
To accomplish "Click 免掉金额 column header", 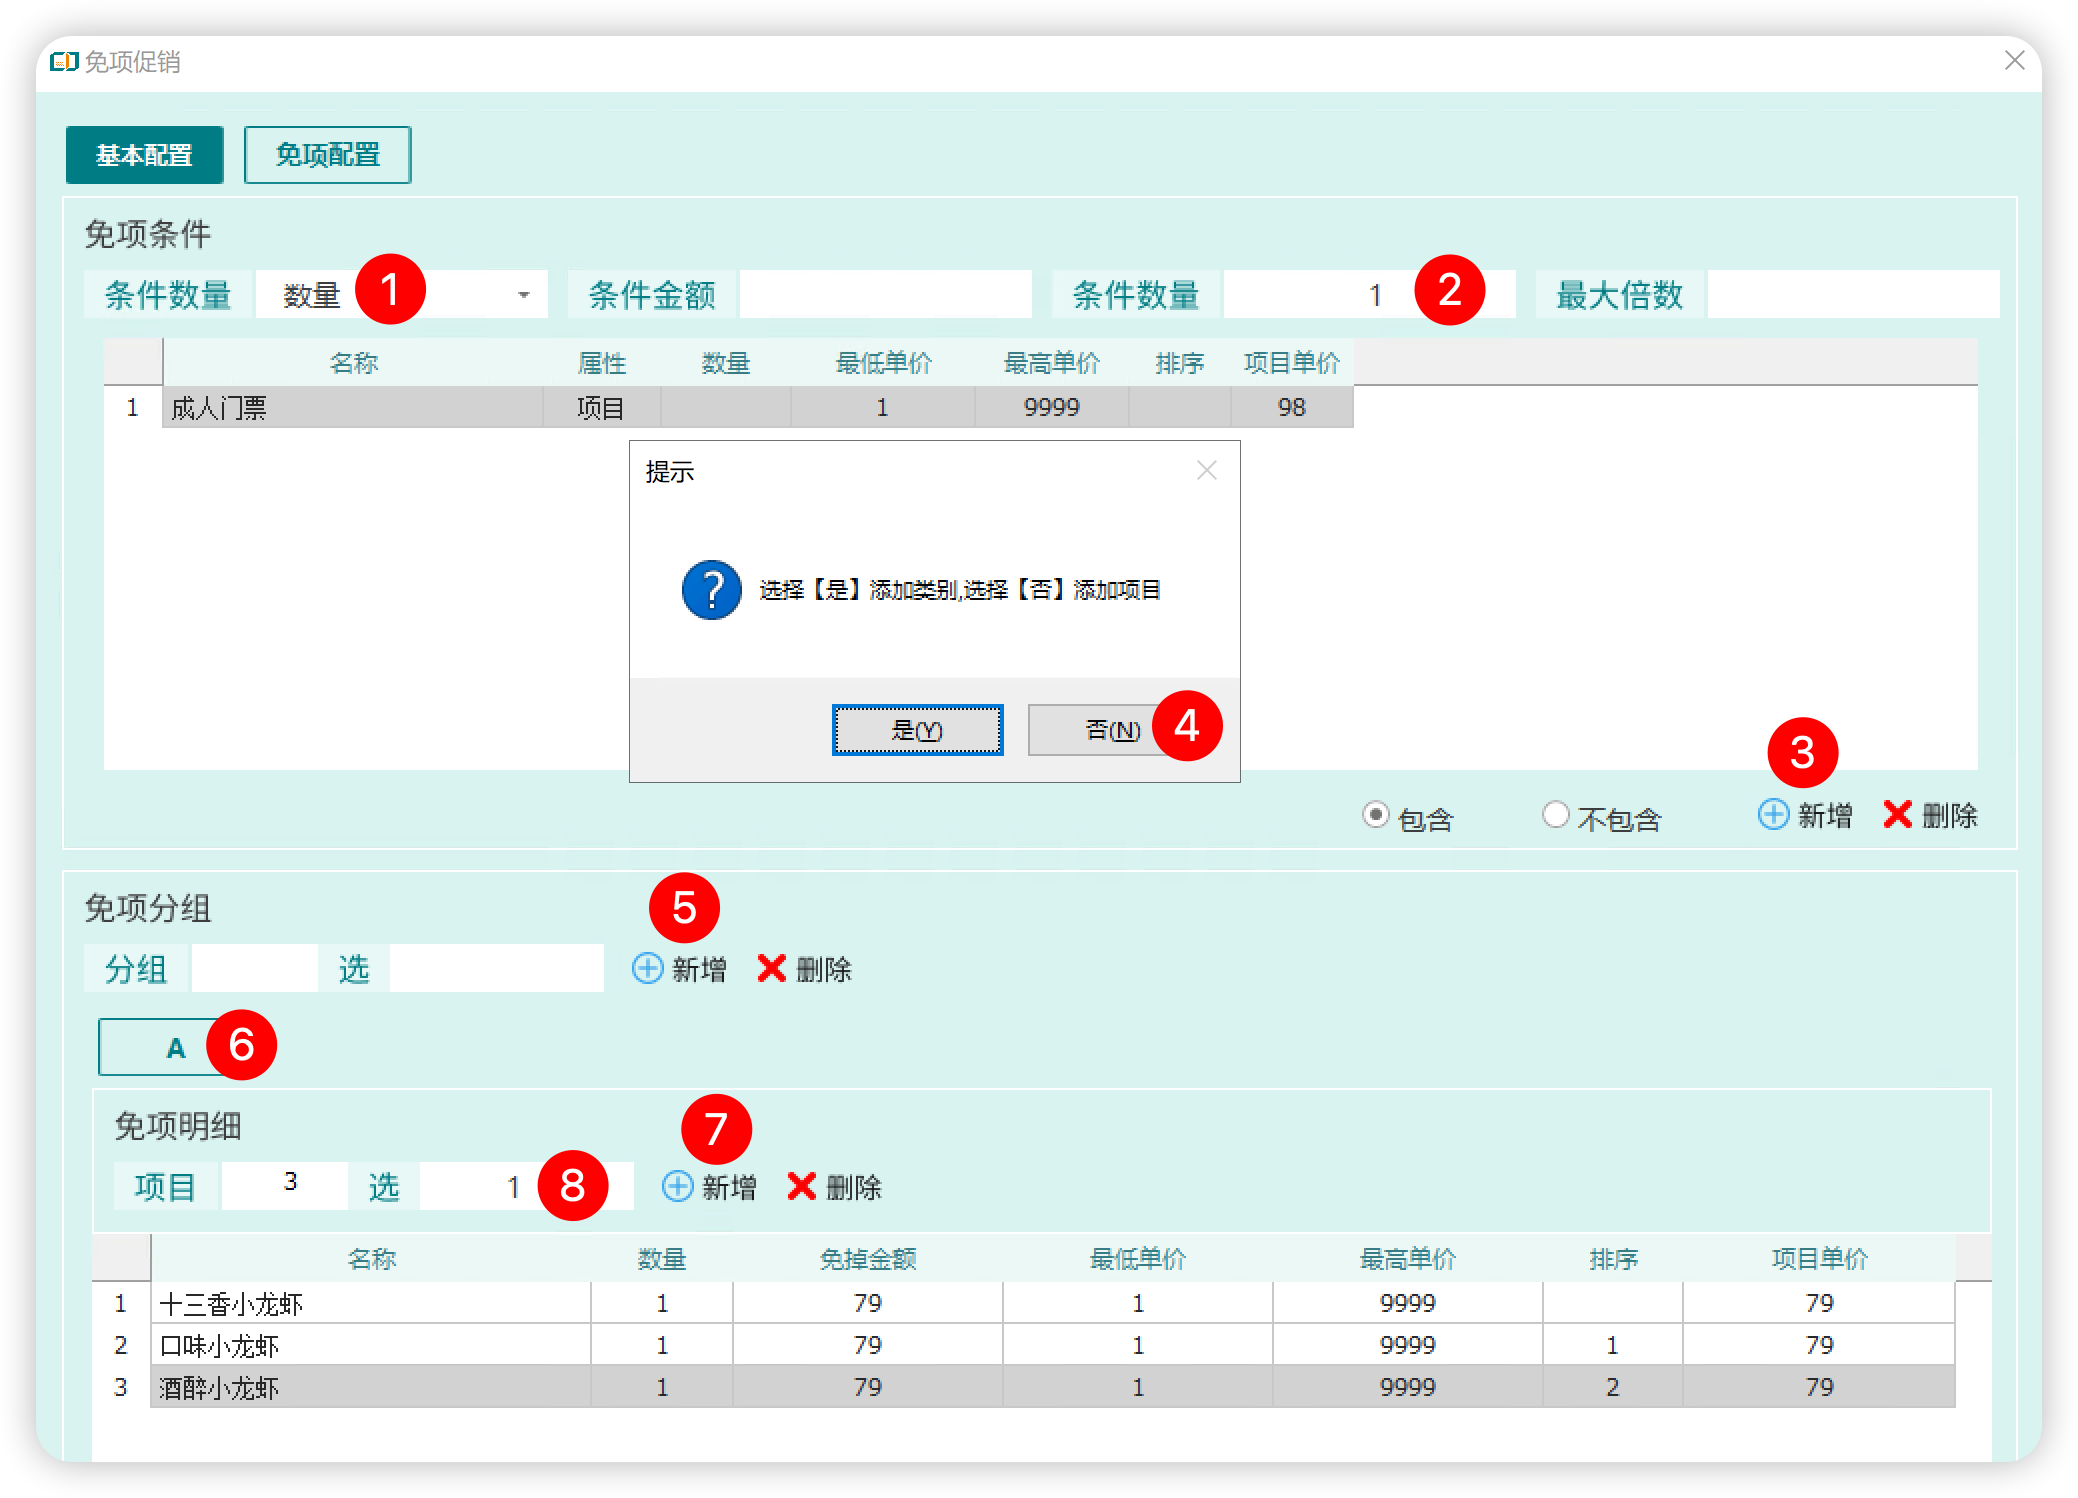I will pos(867,1258).
